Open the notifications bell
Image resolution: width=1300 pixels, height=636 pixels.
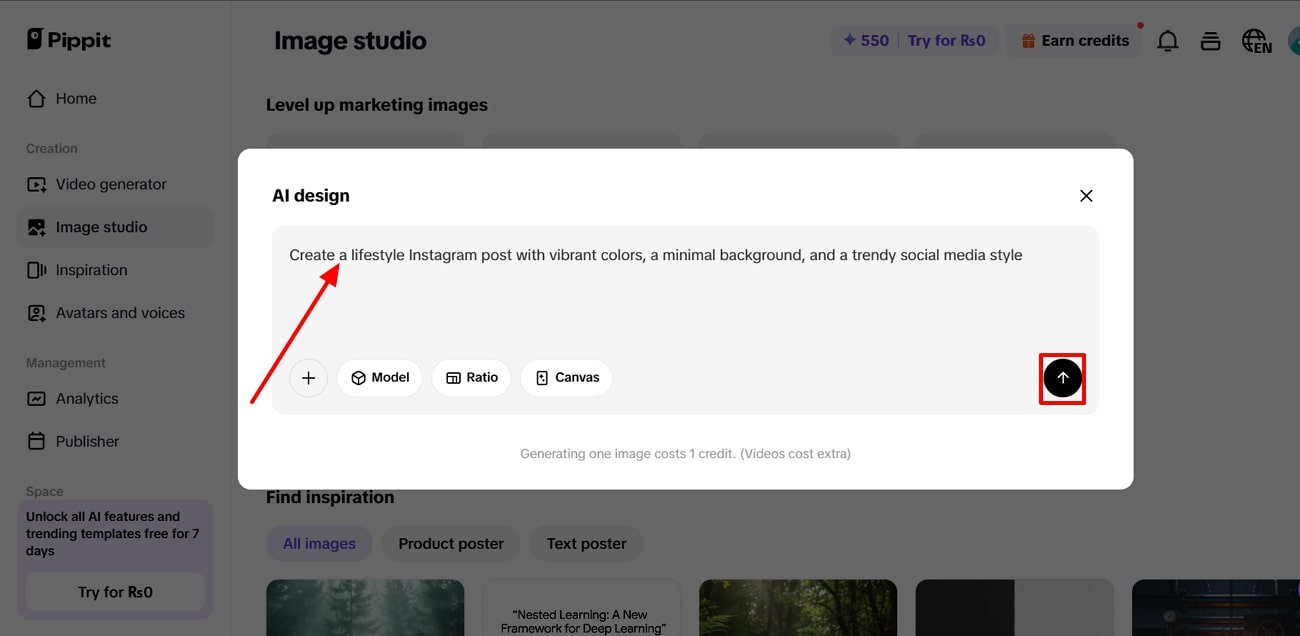[x=1167, y=41]
